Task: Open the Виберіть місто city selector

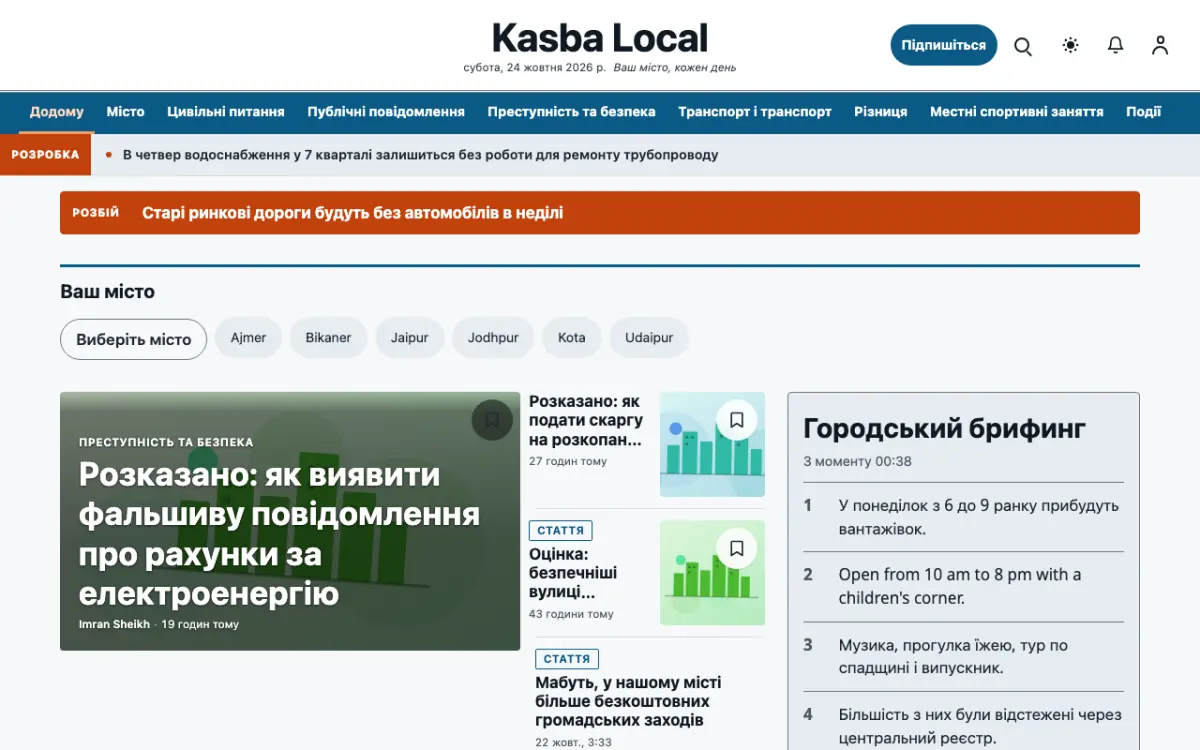Action: point(134,339)
